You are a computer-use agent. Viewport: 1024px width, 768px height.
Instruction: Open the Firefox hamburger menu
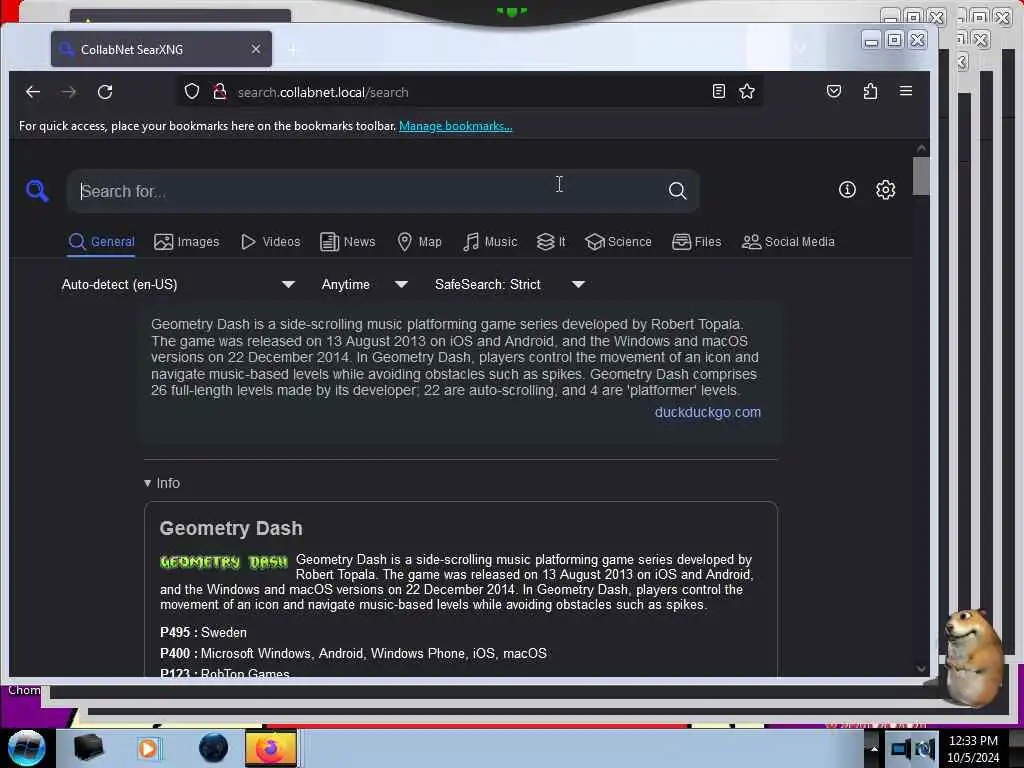point(906,91)
